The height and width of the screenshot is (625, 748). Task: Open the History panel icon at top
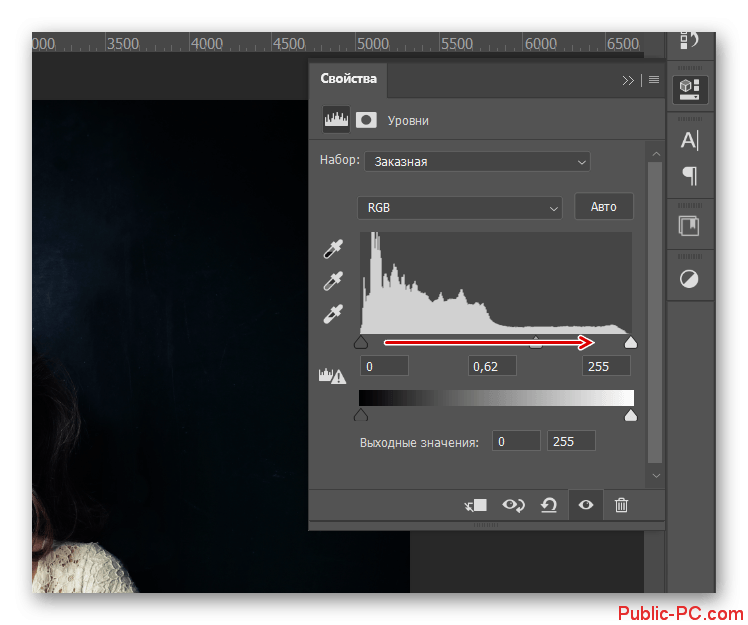pyautogui.click(x=690, y=41)
